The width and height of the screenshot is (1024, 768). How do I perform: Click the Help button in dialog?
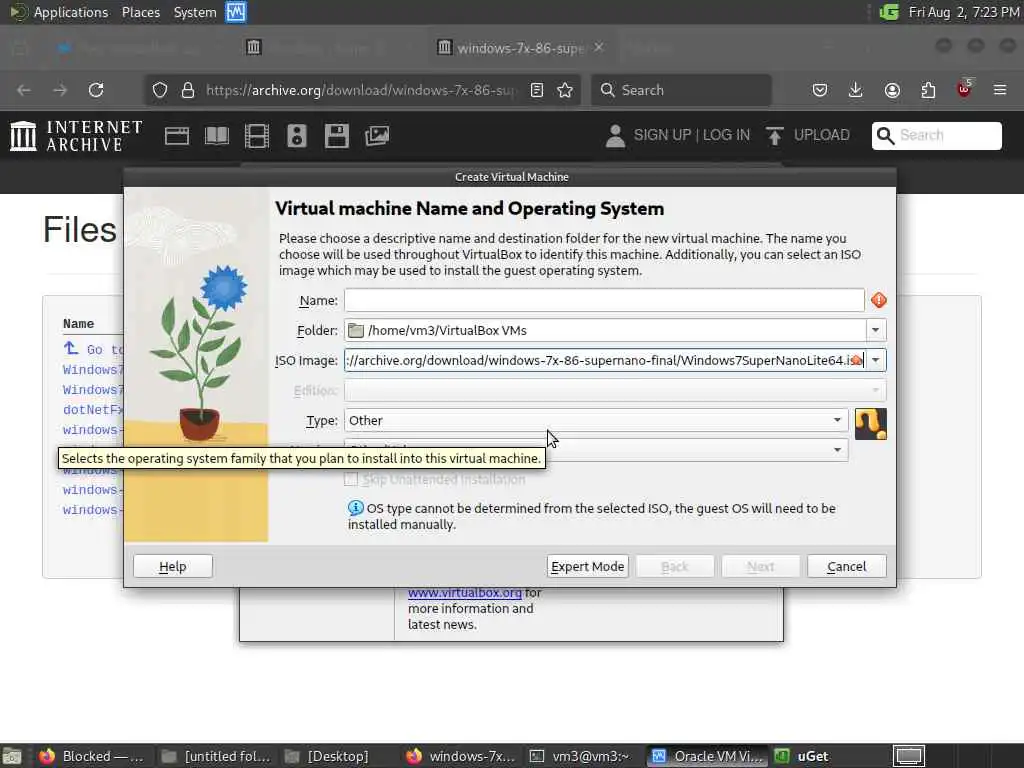(x=173, y=566)
